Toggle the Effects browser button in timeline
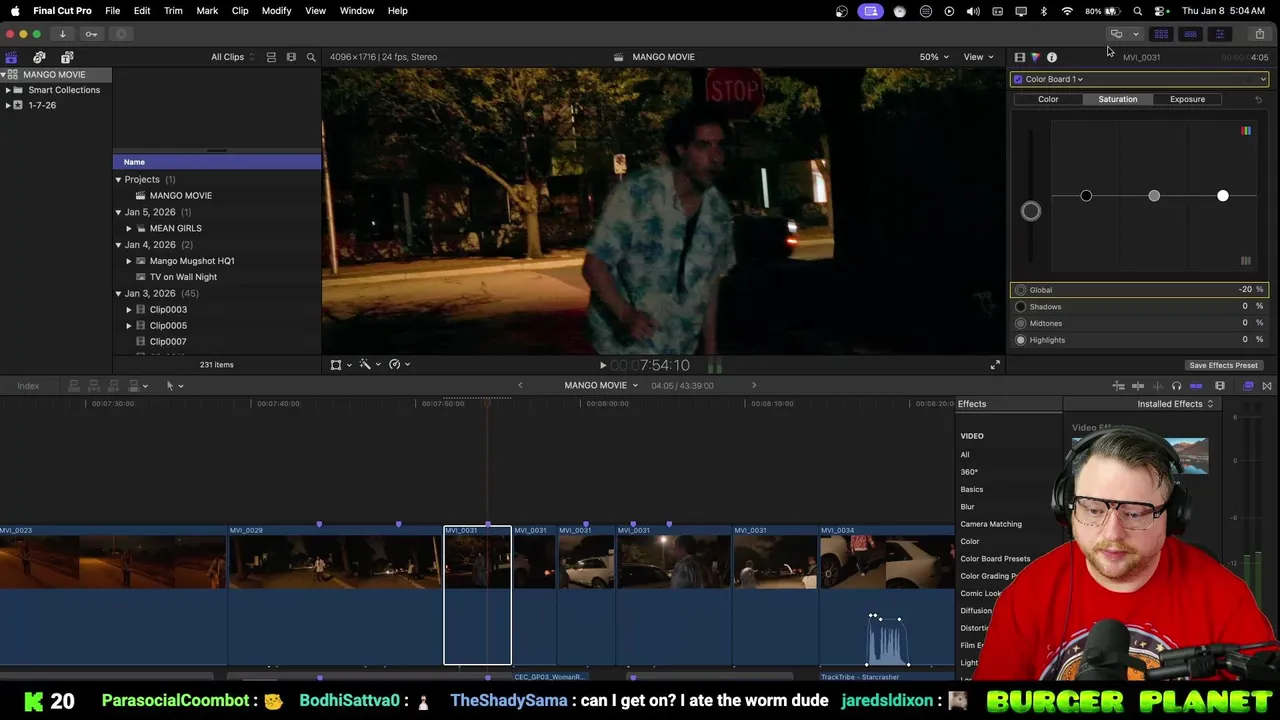 pyautogui.click(x=1248, y=386)
